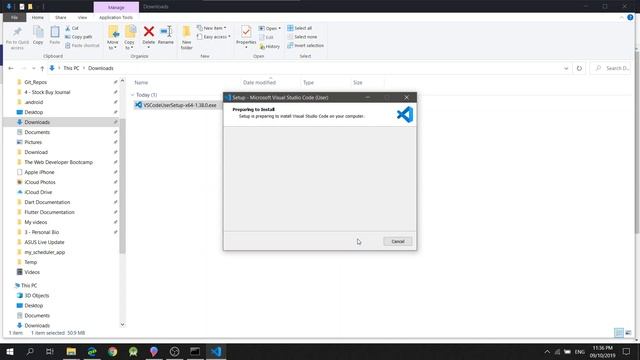
Task: Open my_scheduler_app folder
Action: [x=44, y=252]
